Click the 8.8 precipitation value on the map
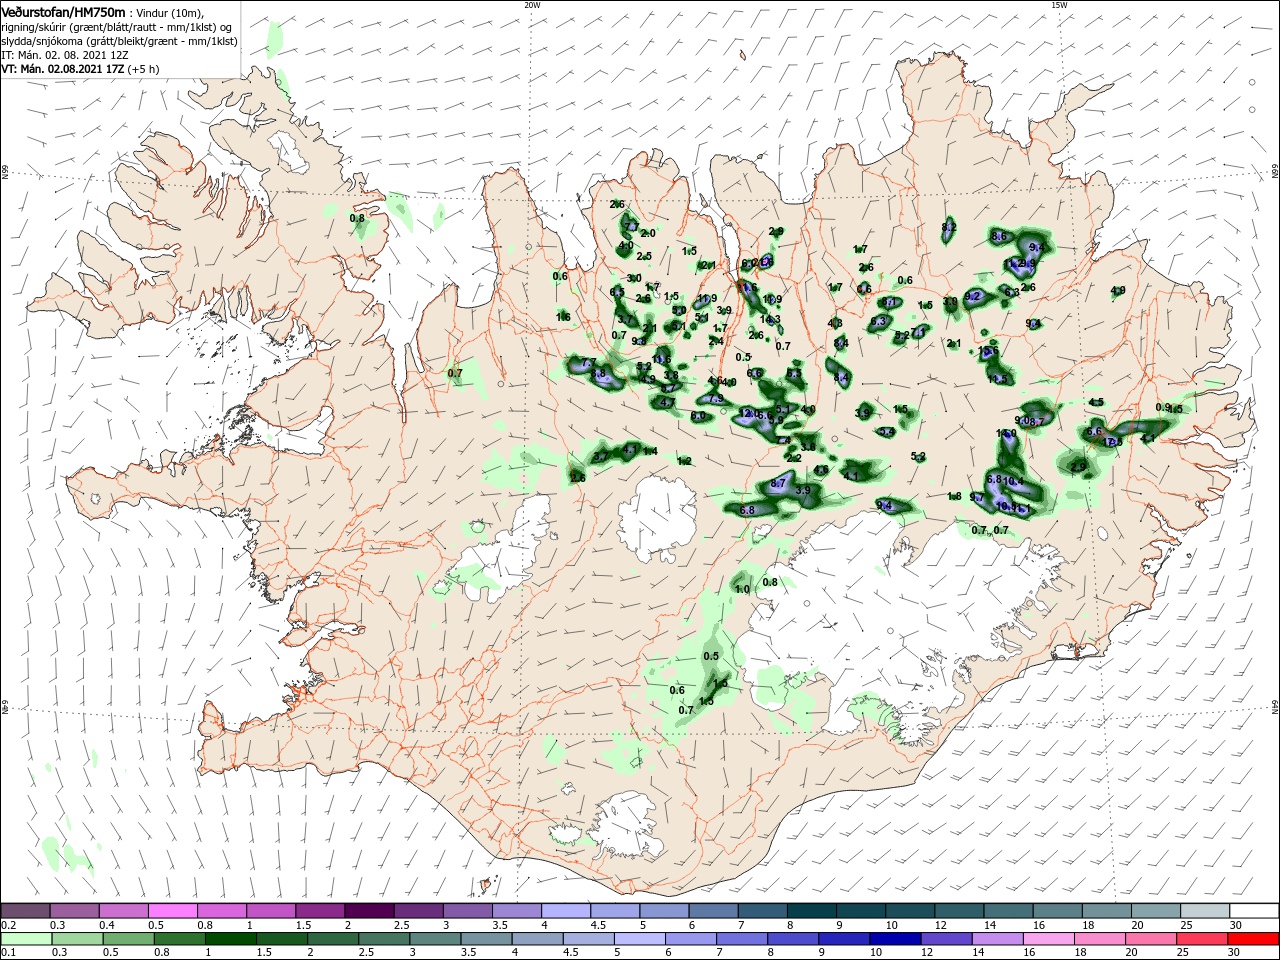Screen dimensions: 1280x960 click(x=599, y=374)
